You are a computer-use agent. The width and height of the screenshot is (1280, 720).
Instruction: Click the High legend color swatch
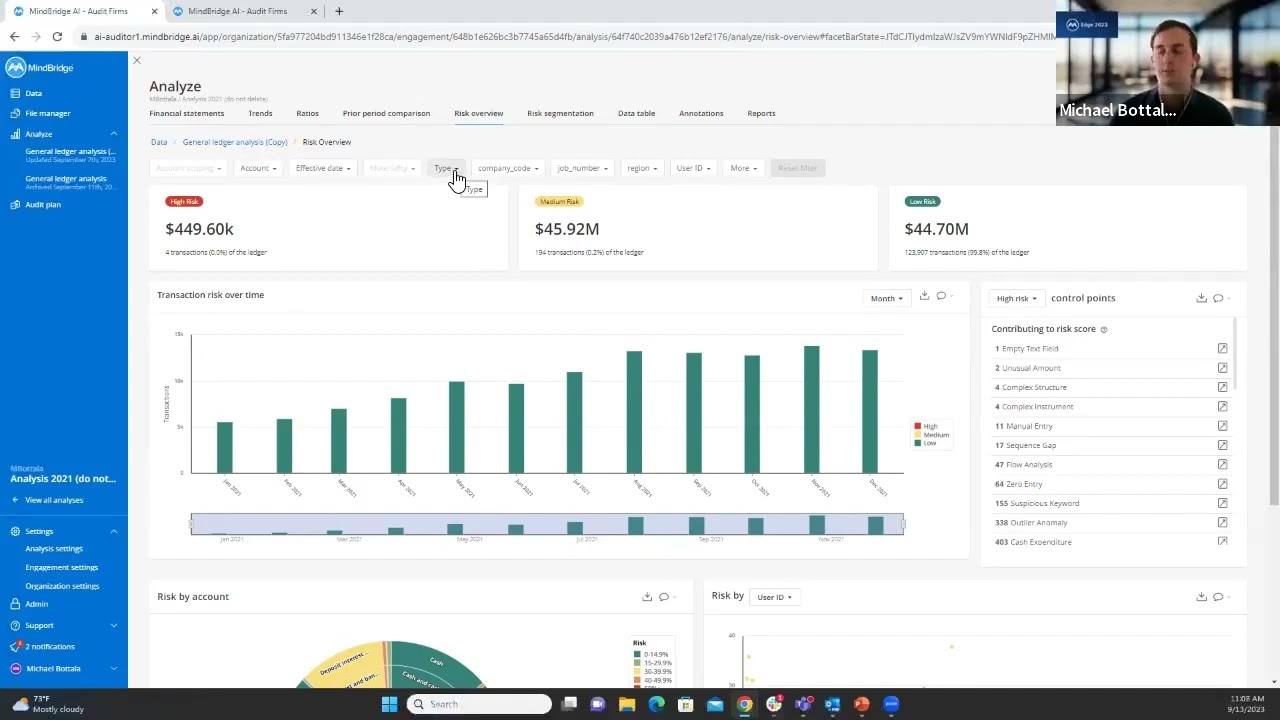point(917,426)
